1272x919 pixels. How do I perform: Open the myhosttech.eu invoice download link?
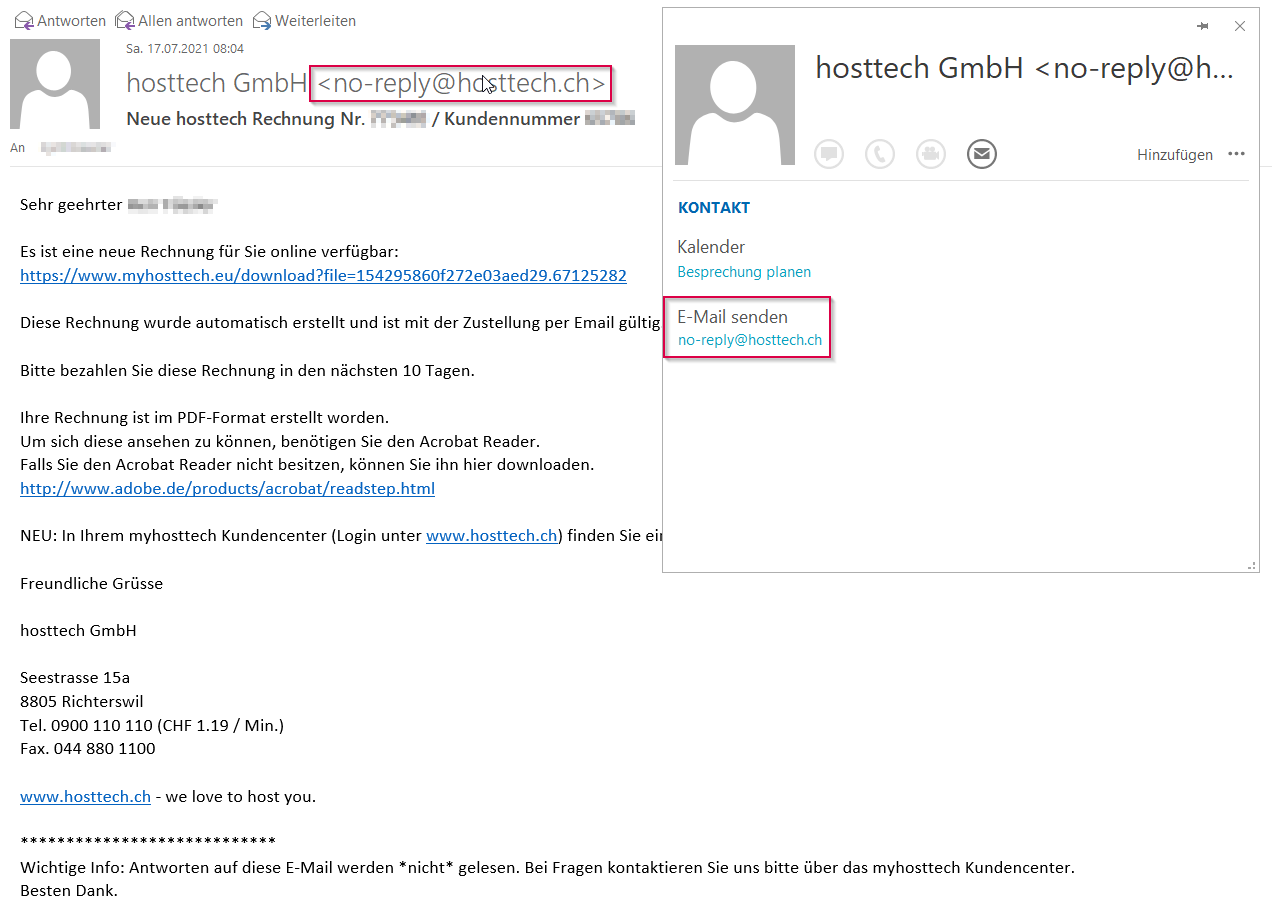tap(323, 276)
